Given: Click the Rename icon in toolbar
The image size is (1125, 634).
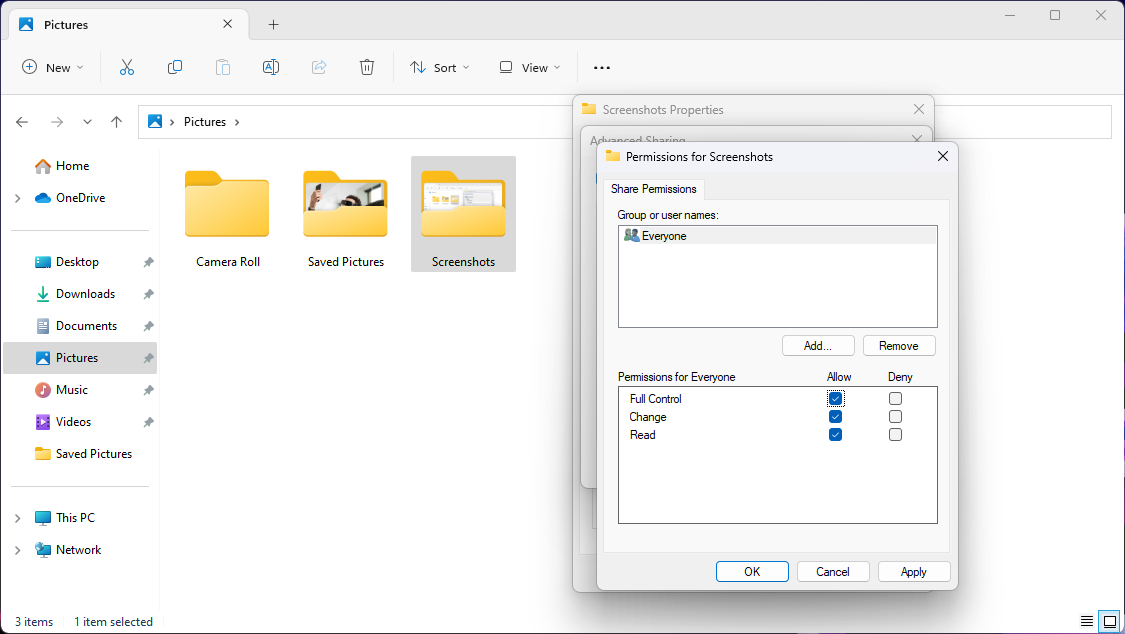Looking at the screenshot, I should 270,67.
